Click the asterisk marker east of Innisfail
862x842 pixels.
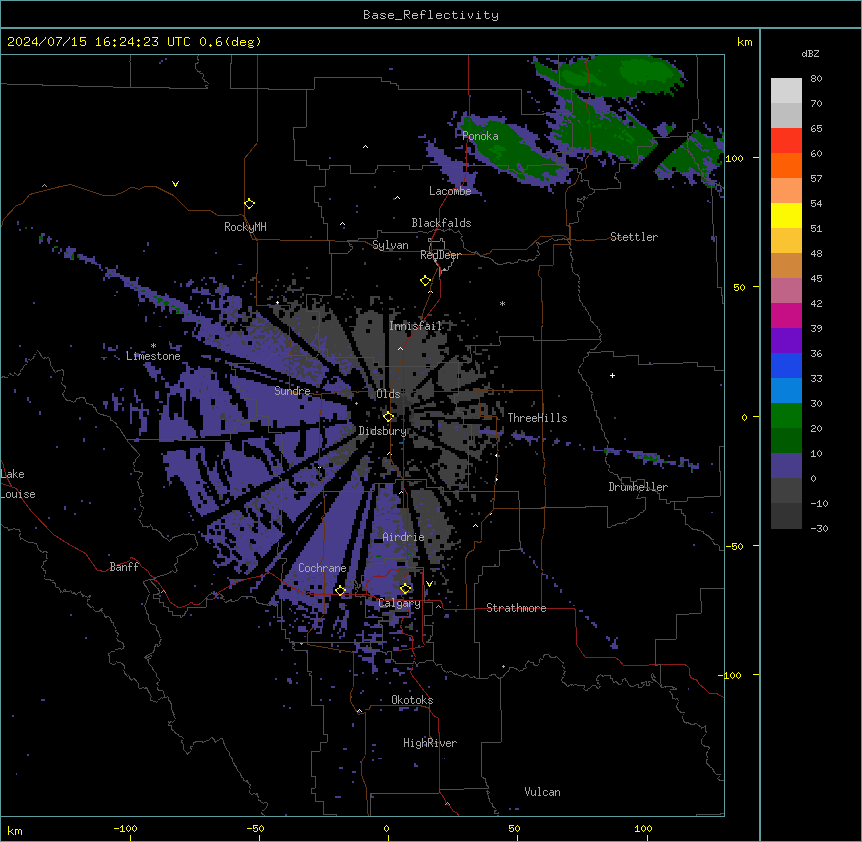(x=502, y=303)
